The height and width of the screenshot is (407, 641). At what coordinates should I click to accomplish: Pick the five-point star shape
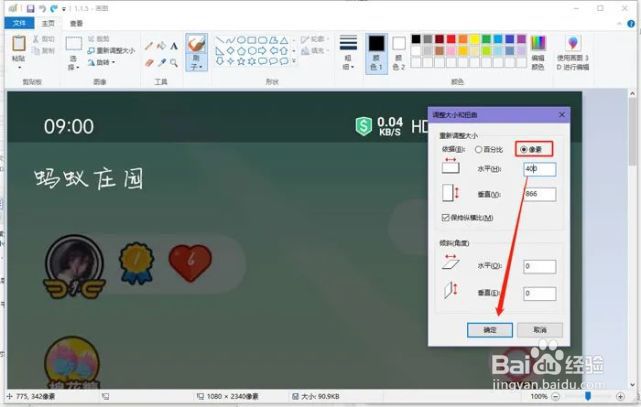(x=241, y=61)
